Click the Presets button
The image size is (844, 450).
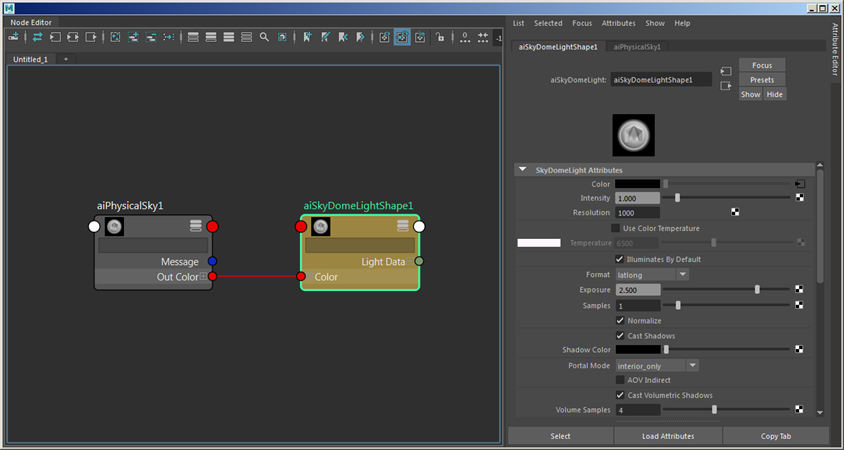pos(762,79)
